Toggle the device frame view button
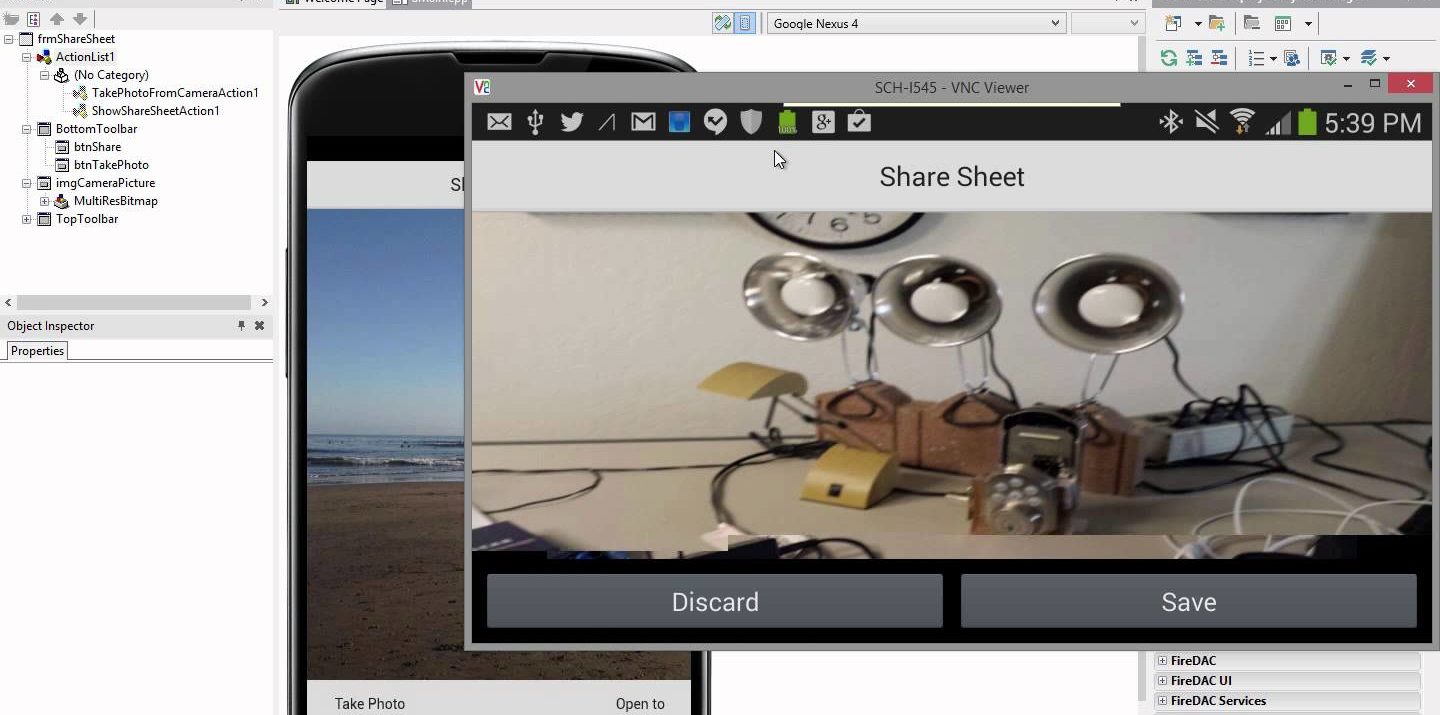The height and width of the screenshot is (715, 1440). (745, 23)
